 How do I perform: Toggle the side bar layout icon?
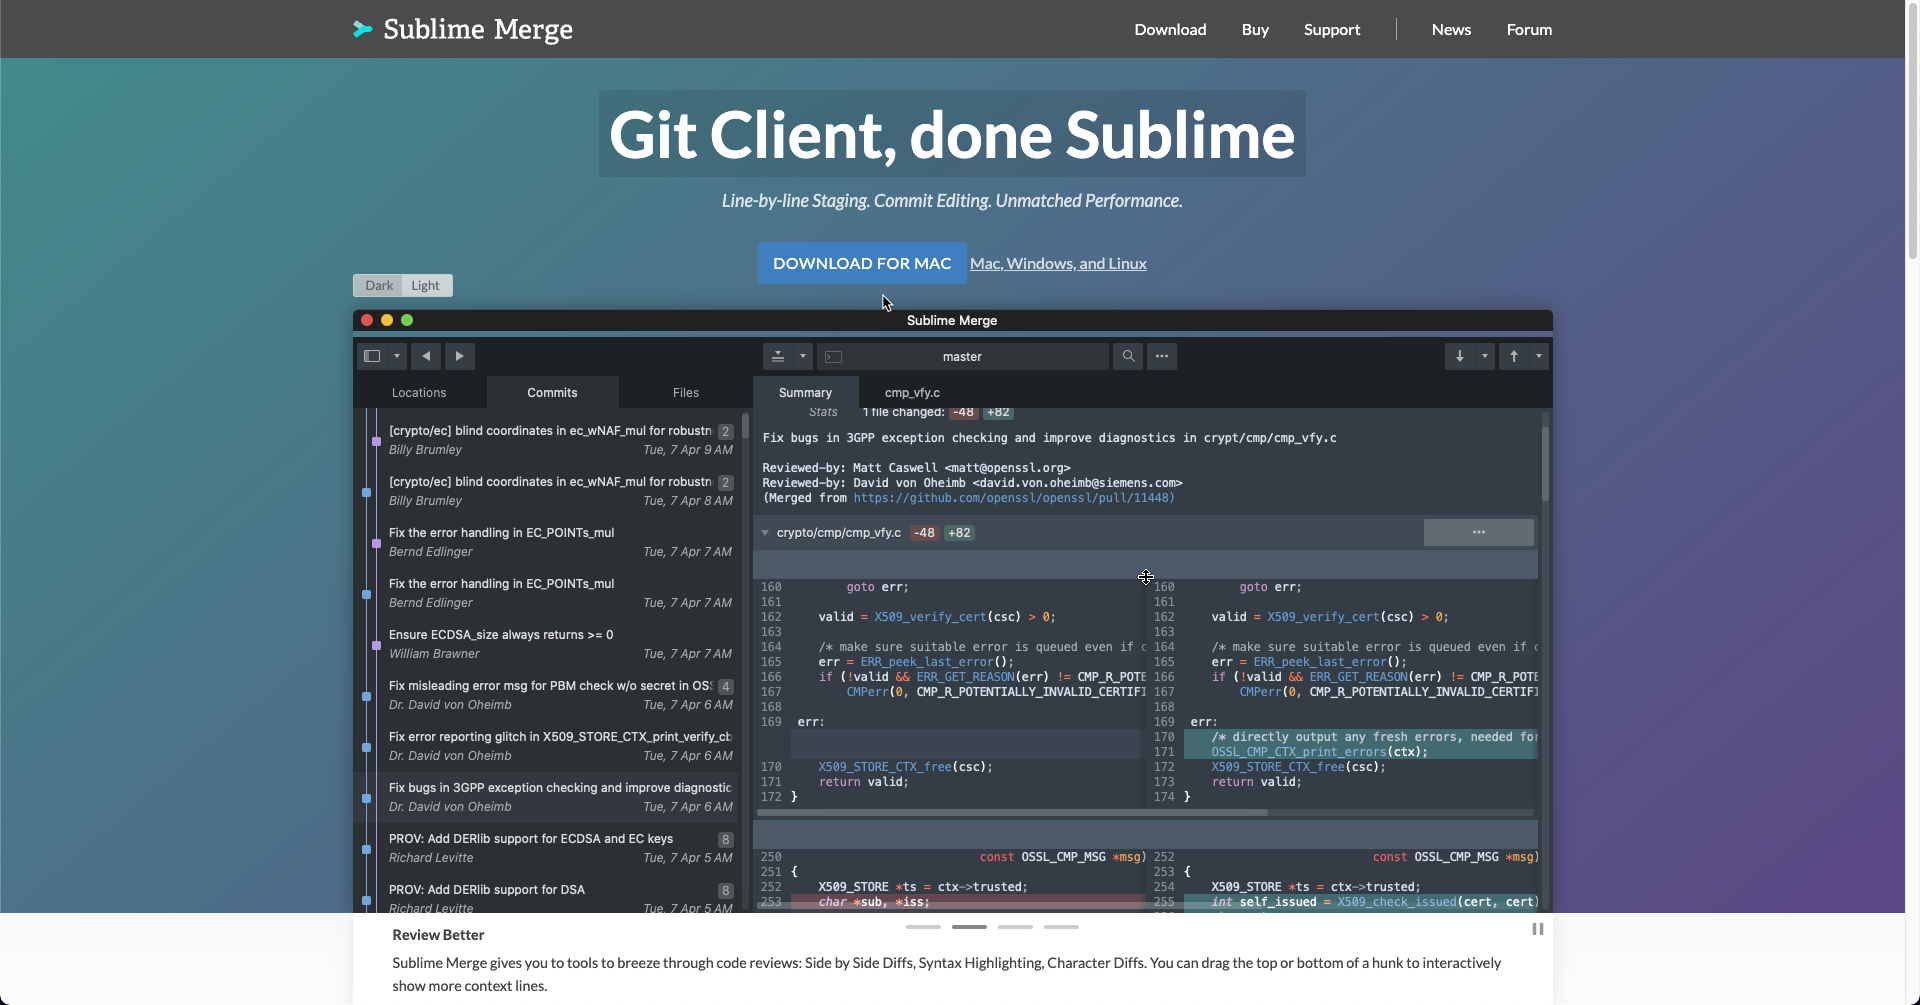[372, 356]
